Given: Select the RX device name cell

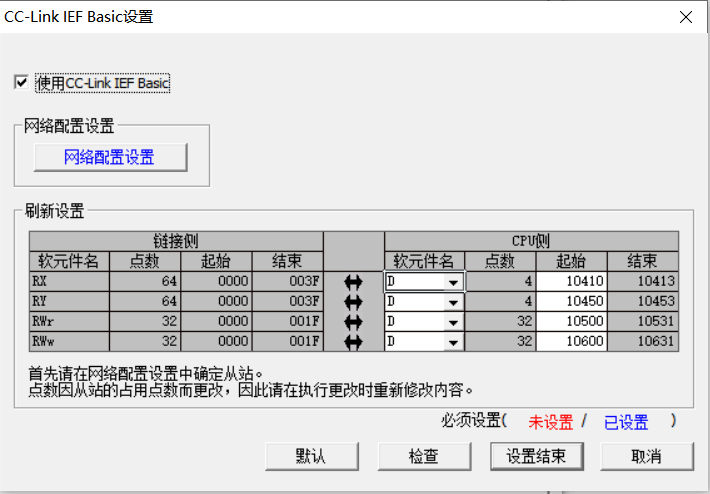Looking at the screenshot, I should click(x=69, y=281).
